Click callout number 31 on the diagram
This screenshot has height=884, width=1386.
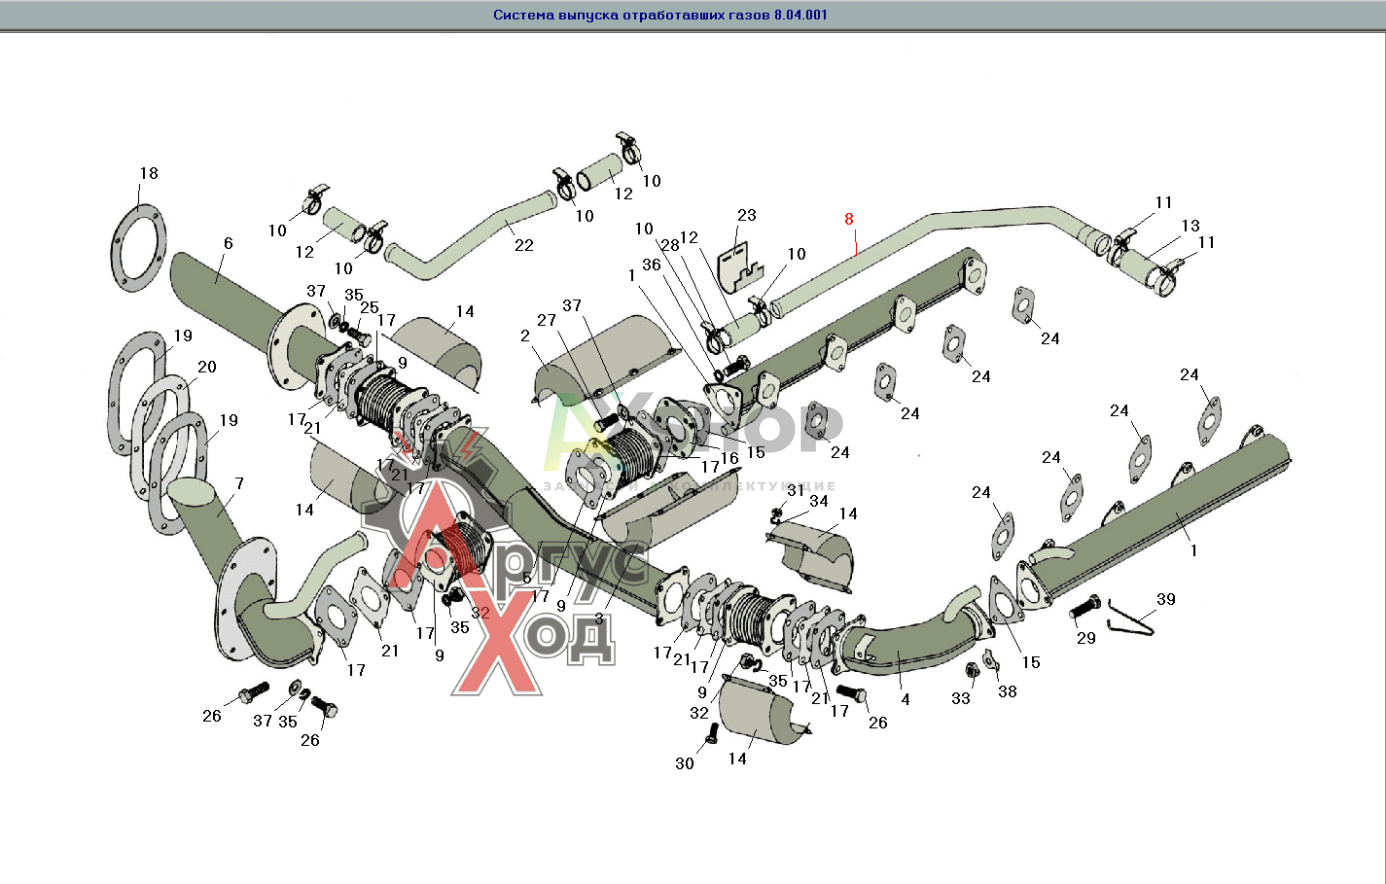795,490
